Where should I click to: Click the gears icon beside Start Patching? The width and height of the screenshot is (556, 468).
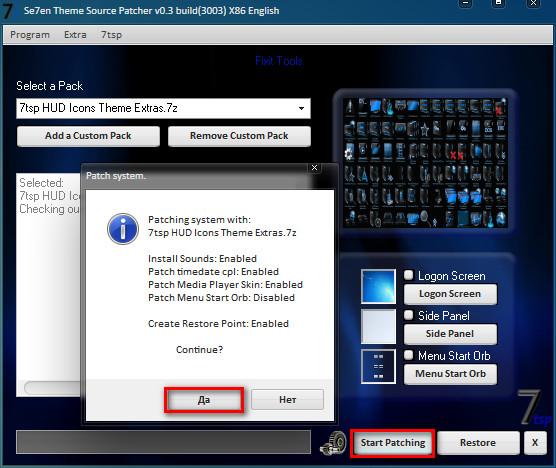click(x=333, y=443)
